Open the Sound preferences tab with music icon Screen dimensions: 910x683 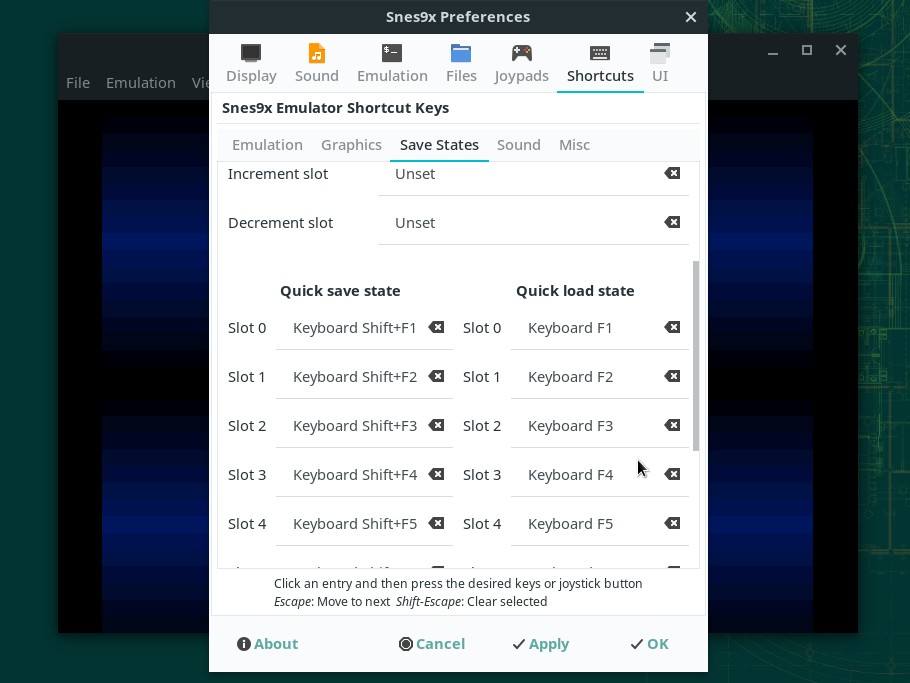point(316,63)
